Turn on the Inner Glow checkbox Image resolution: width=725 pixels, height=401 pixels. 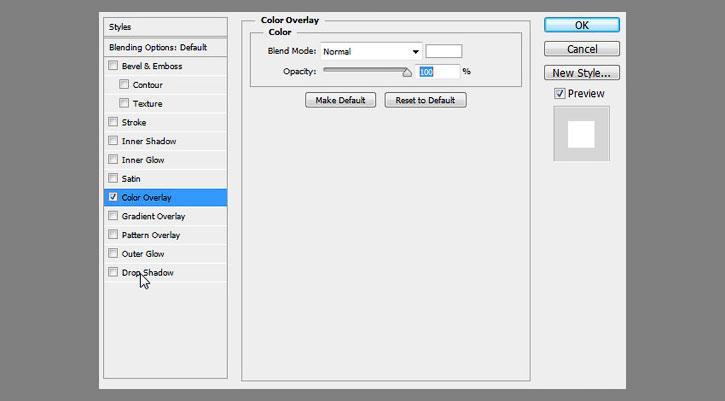click(113, 159)
